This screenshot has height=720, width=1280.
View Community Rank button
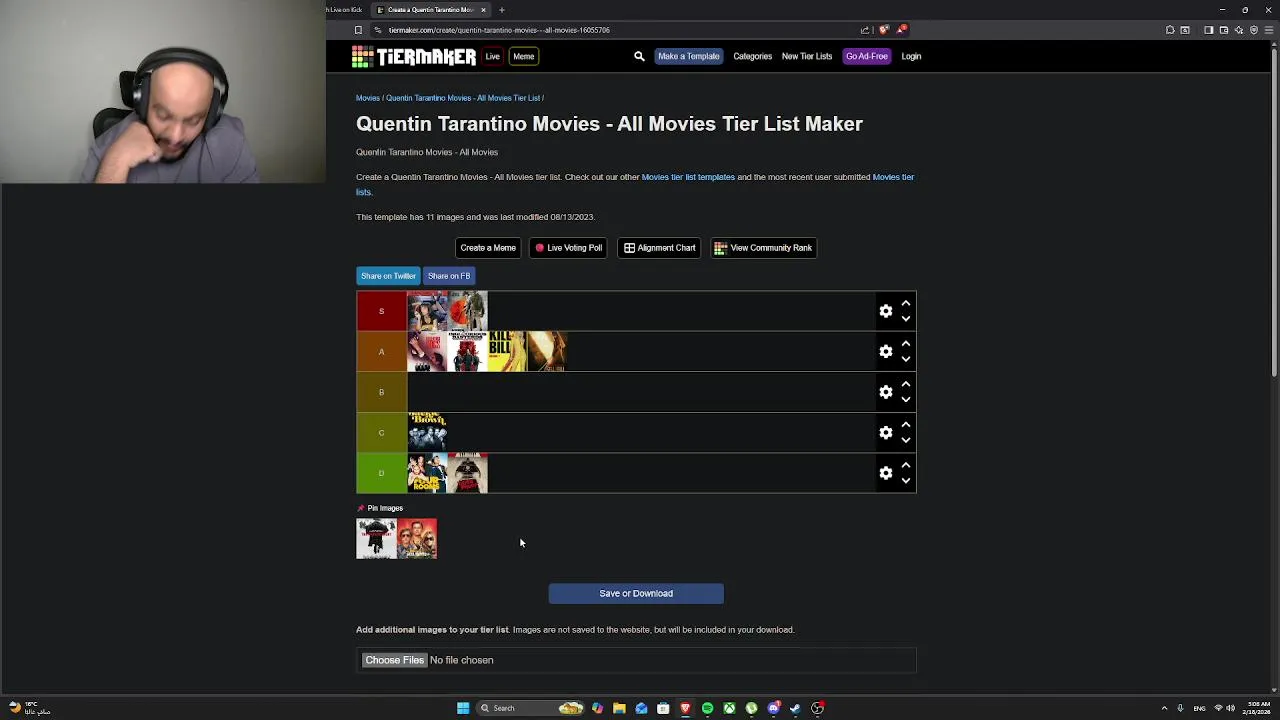[x=763, y=248]
